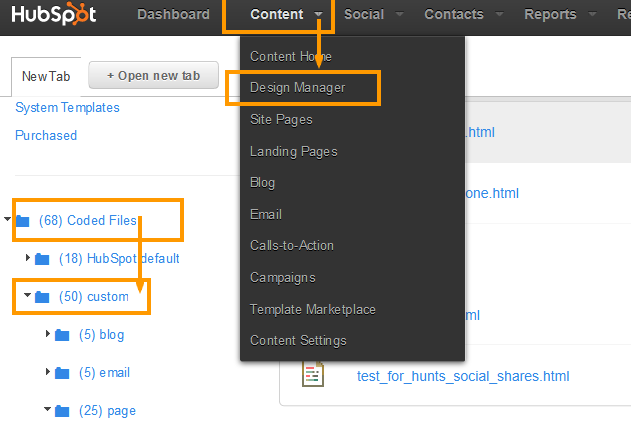Open the Contacts menu

[454, 14]
